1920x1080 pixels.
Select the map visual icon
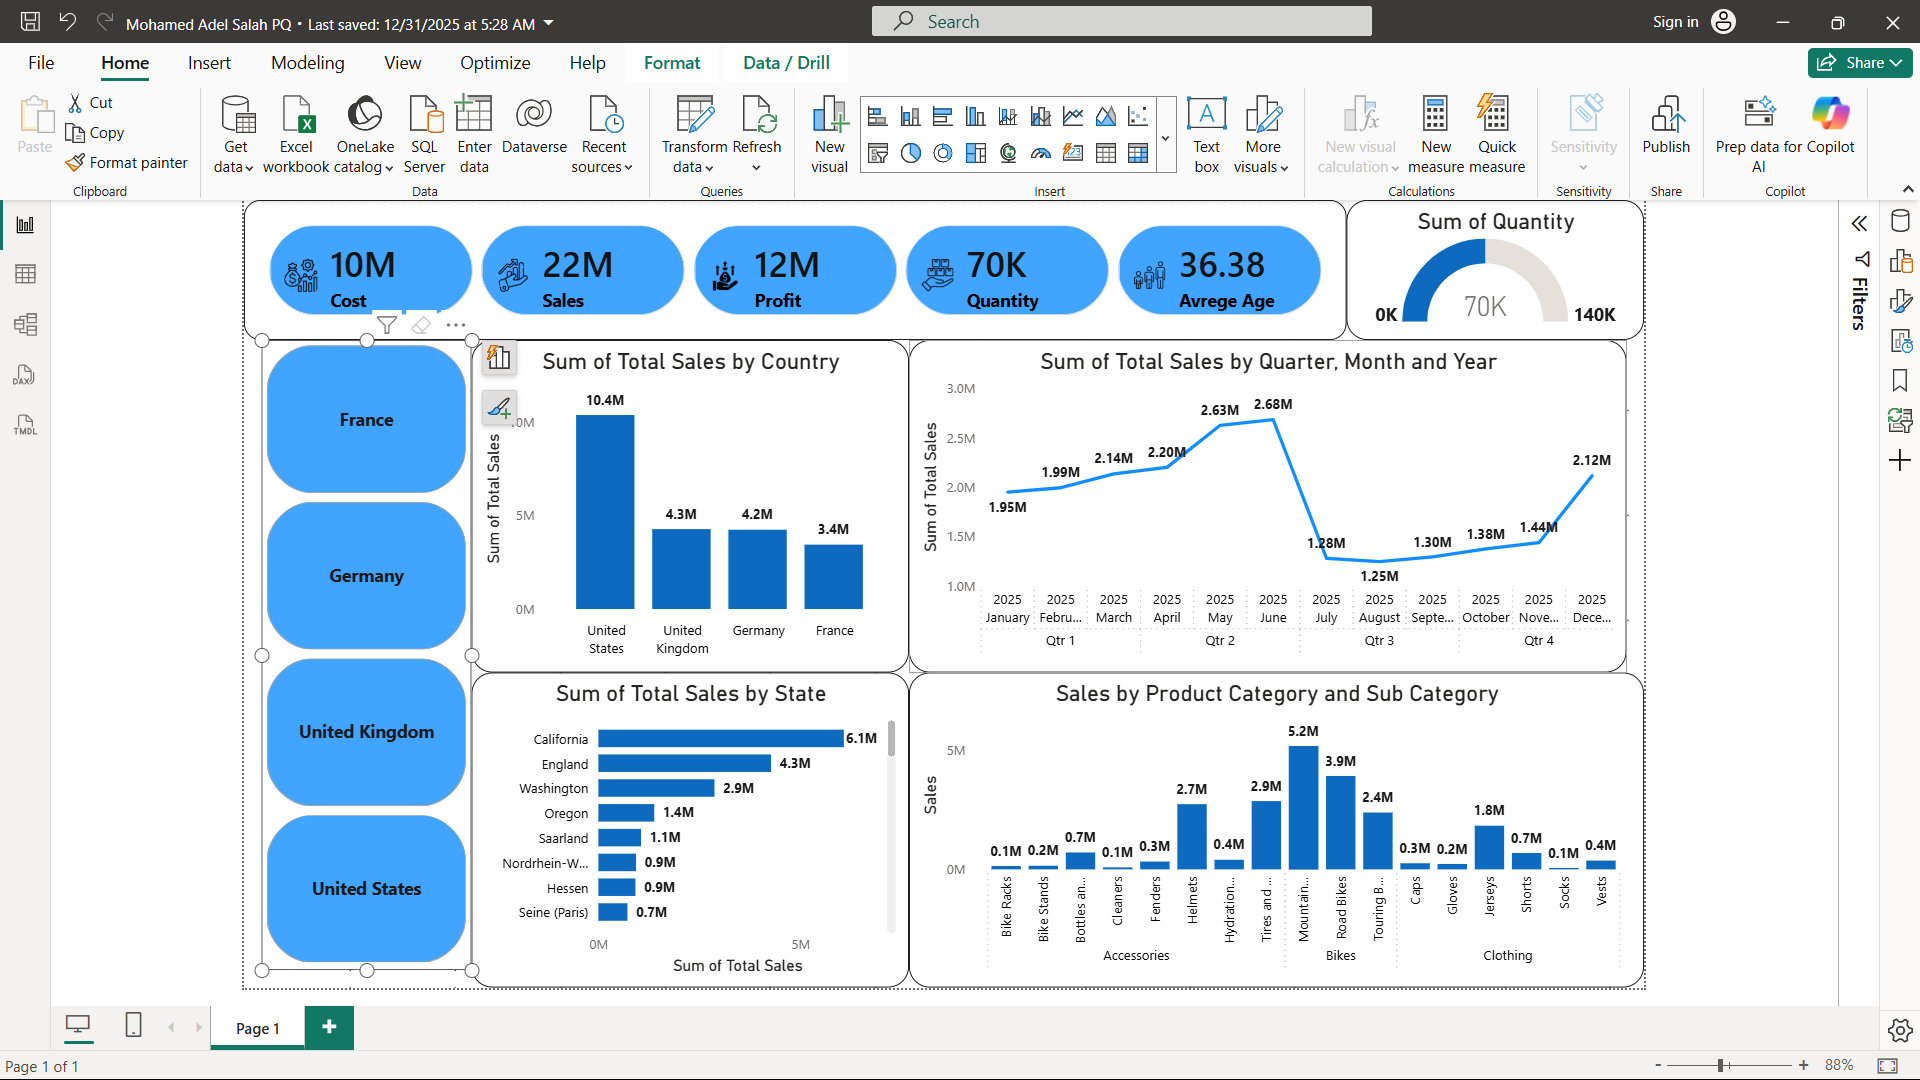[1008, 153]
